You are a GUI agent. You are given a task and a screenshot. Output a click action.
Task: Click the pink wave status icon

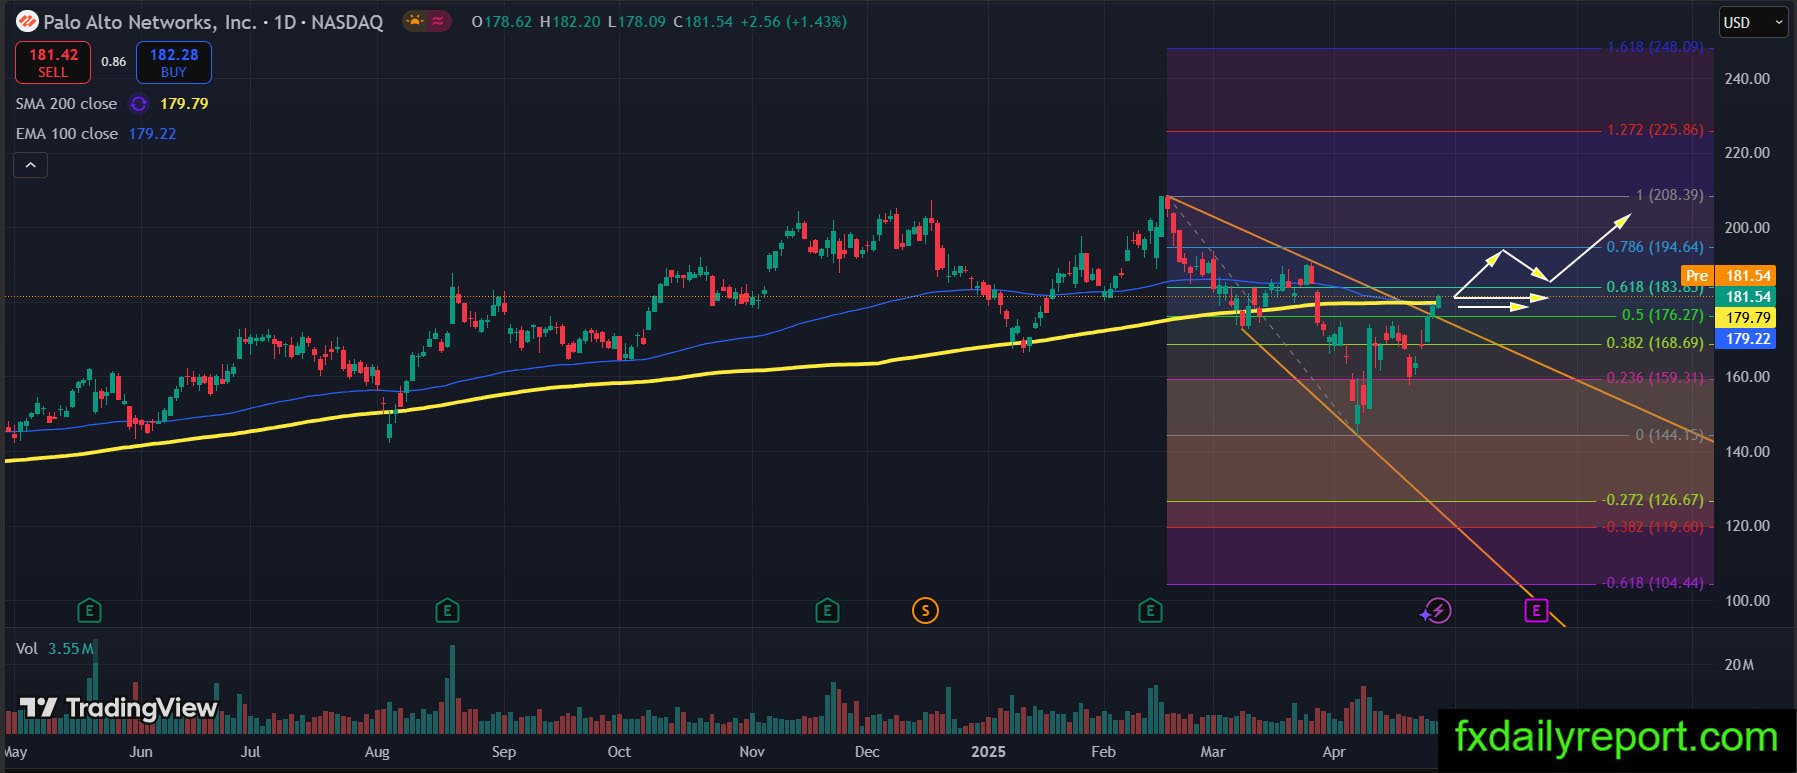coord(438,20)
